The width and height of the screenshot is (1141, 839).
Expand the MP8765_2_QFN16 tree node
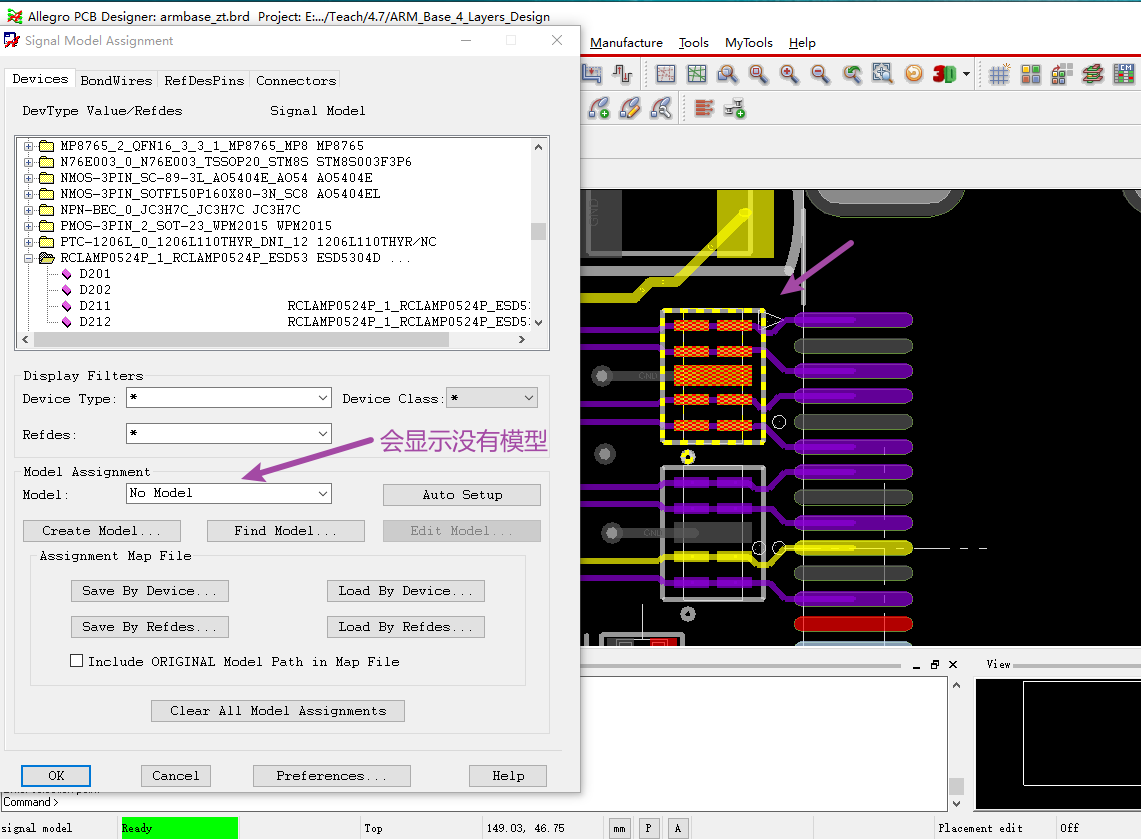click(28, 146)
